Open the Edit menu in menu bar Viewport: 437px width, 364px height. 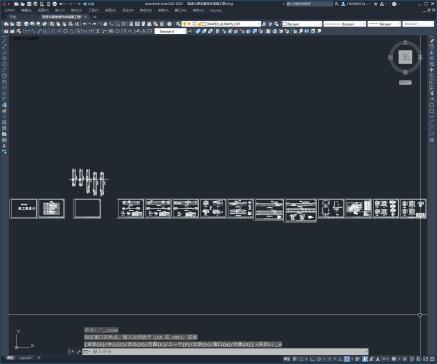click(26, 10)
